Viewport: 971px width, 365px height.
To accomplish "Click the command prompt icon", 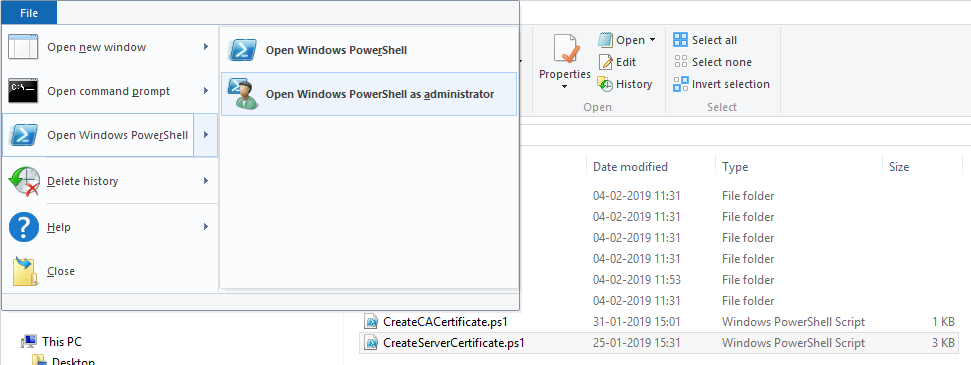I will coord(24,91).
